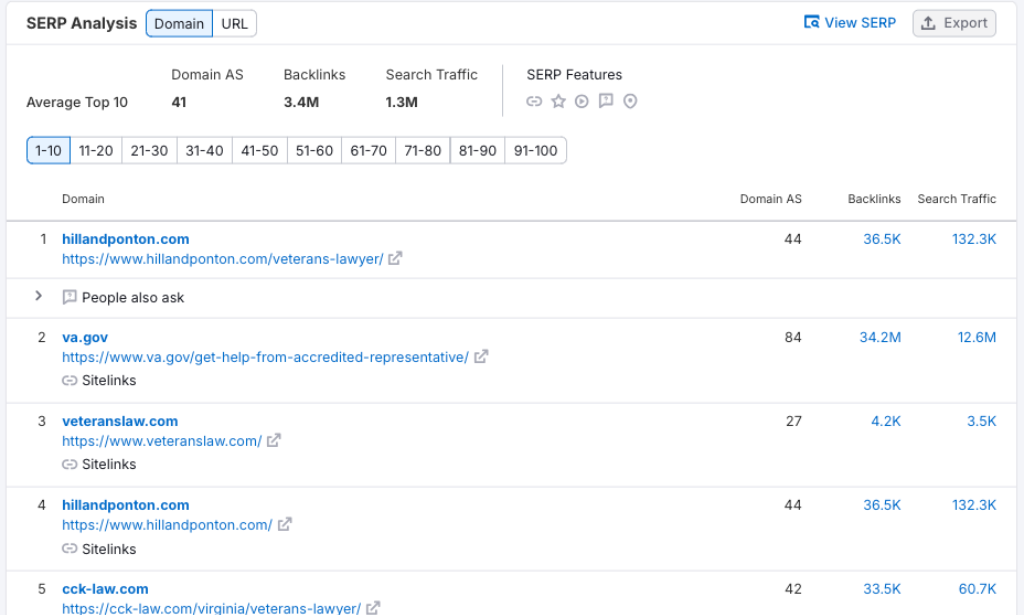The width and height of the screenshot is (1024, 615).
Task: Select results range 21-30
Action: 150,151
